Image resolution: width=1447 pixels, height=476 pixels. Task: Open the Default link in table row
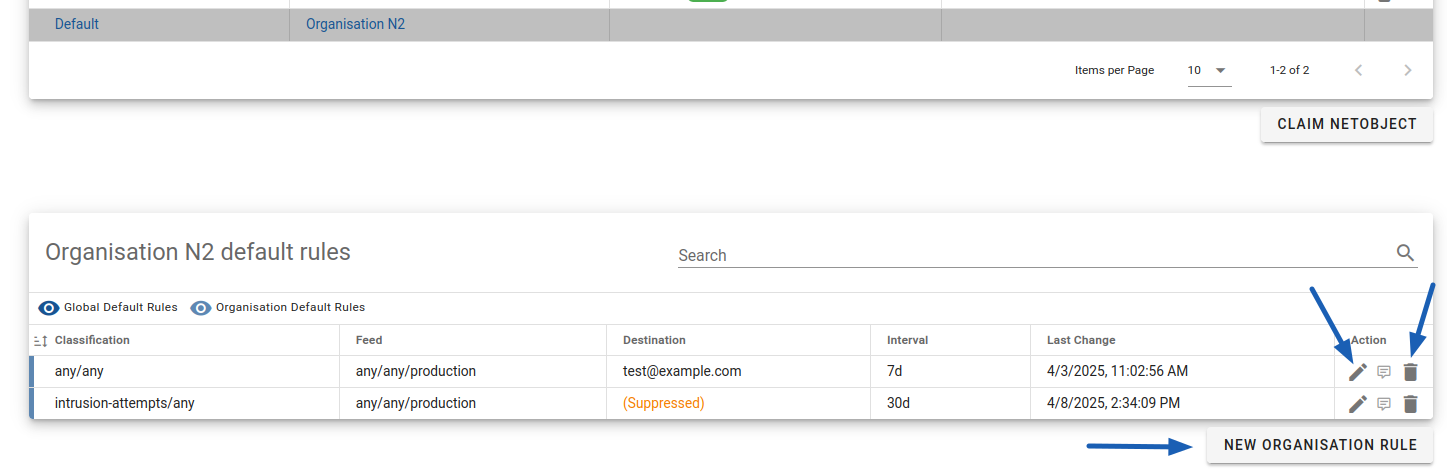pyautogui.click(x=77, y=24)
